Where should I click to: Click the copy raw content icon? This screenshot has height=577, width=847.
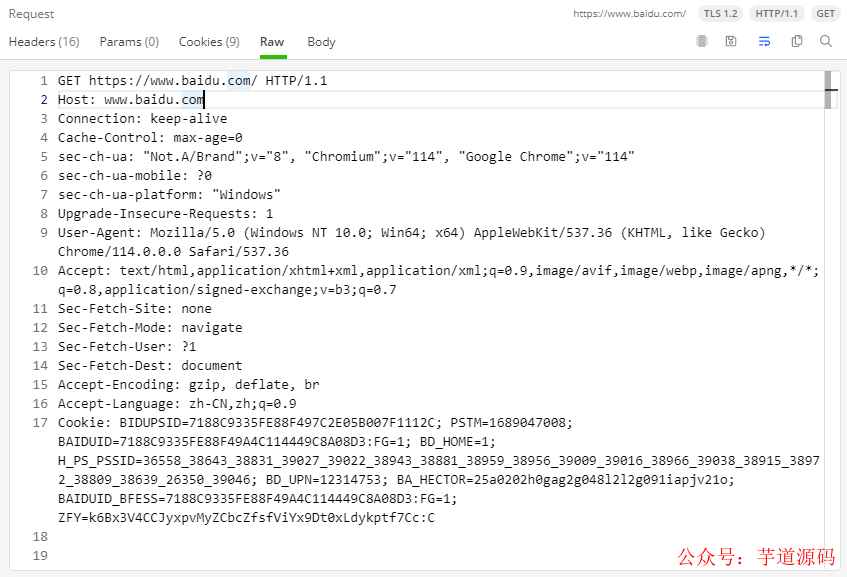click(797, 41)
